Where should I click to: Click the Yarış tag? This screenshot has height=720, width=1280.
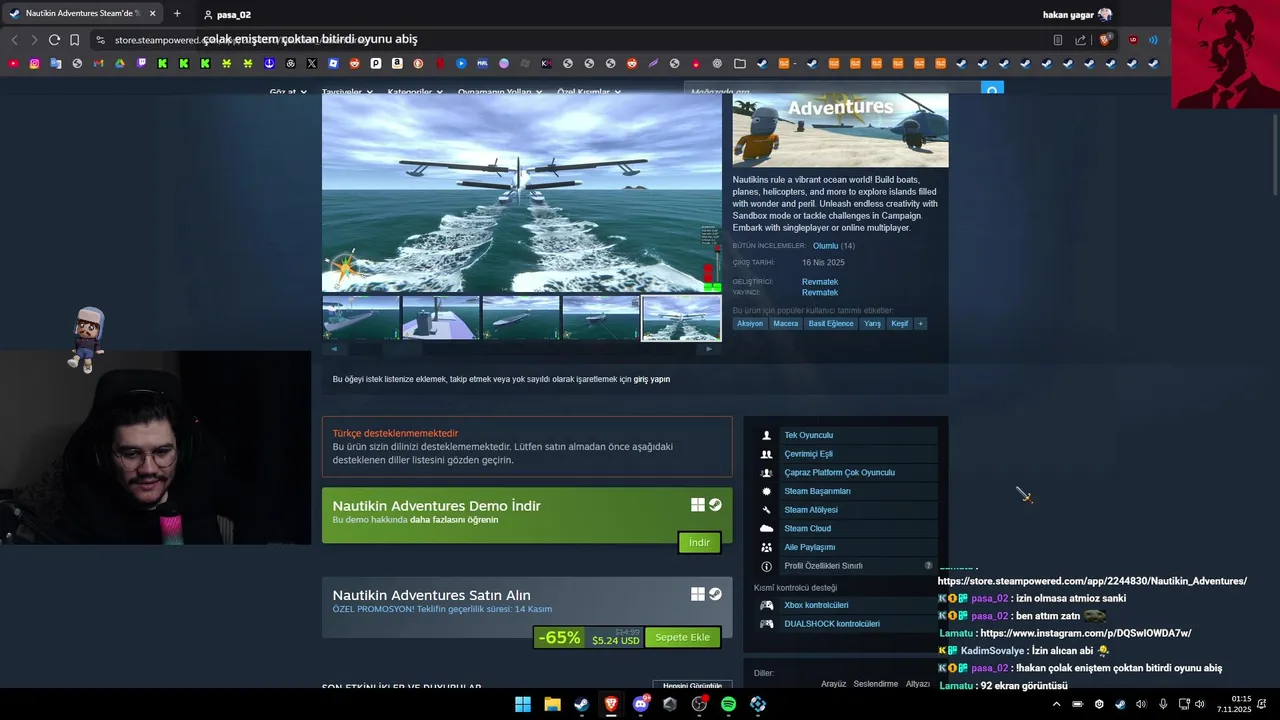tap(873, 323)
